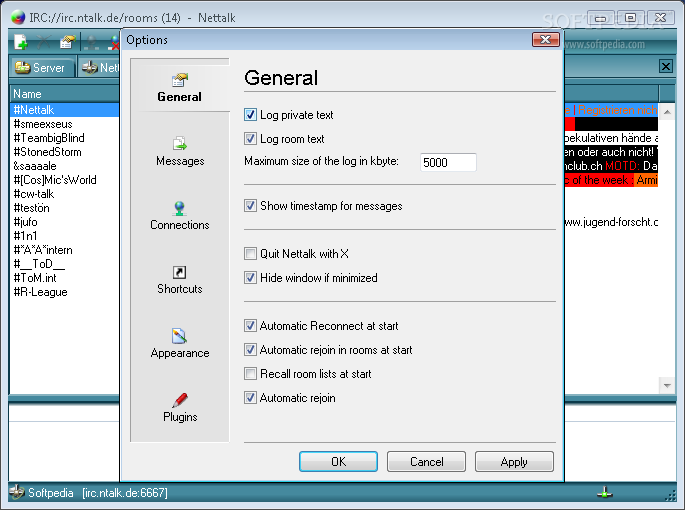Click the message input area in main window

tap(64, 450)
